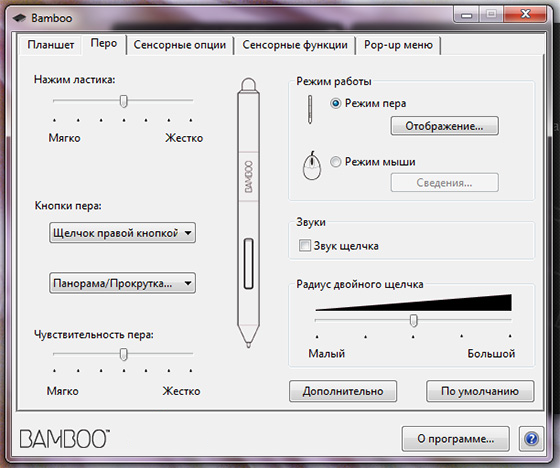The image size is (560, 468).
Task: Click the Отображение... button
Action: (444, 126)
